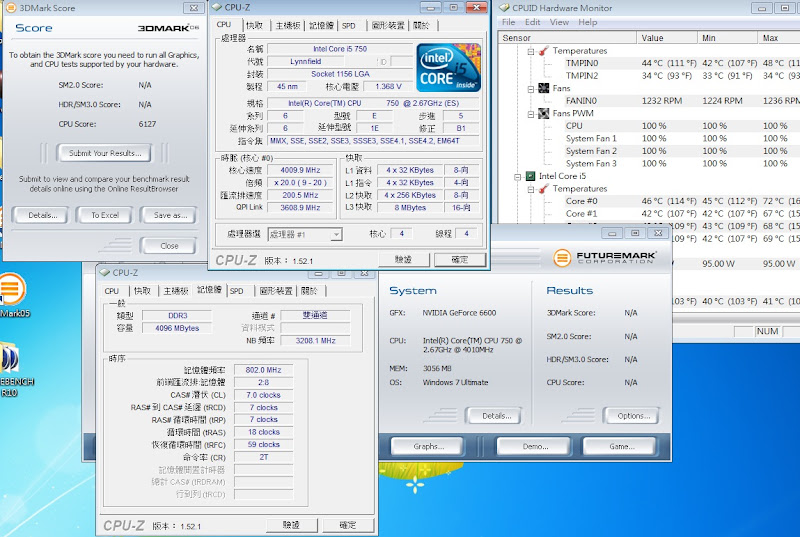
Task: Click To Excel button
Action: point(105,215)
